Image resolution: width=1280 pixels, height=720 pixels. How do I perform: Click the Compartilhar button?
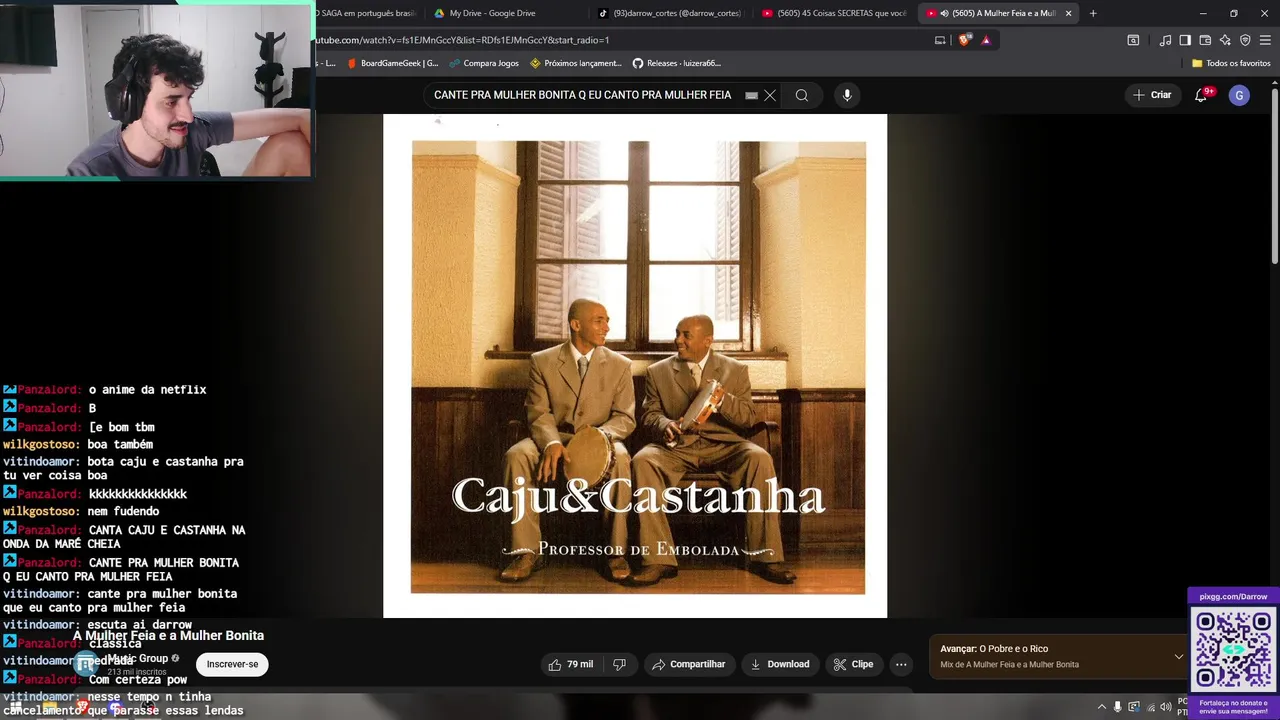coord(689,664)
